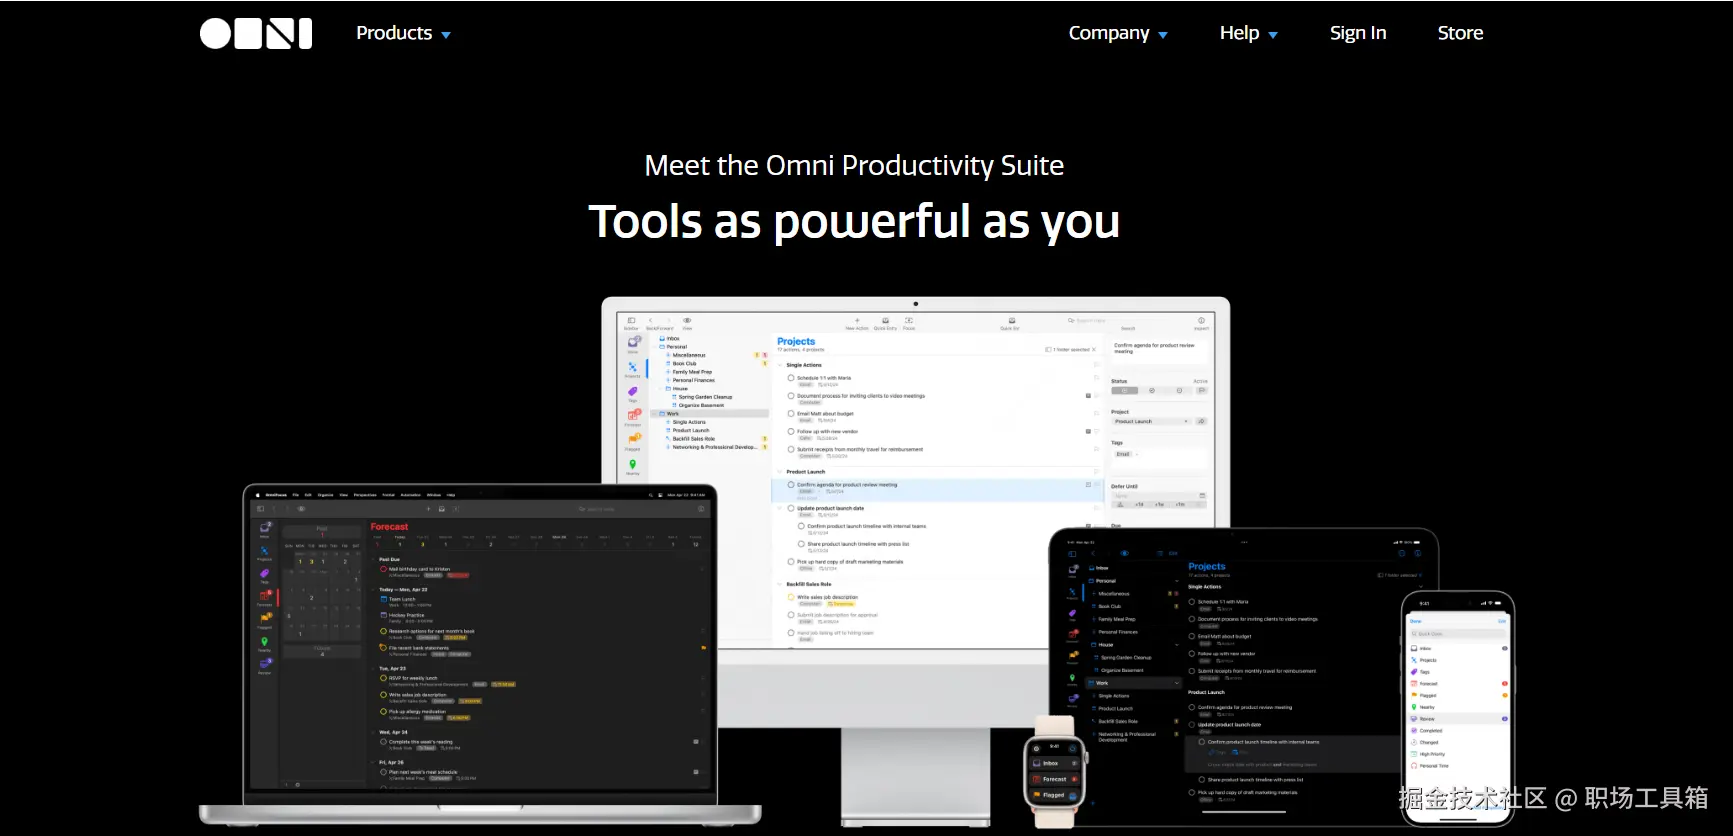The width and height of the screenshot is (1733, 836).
Task: Select Projects perspective icon in iMac sidebar
Action: pyautogui.click(x=633, y=368)
